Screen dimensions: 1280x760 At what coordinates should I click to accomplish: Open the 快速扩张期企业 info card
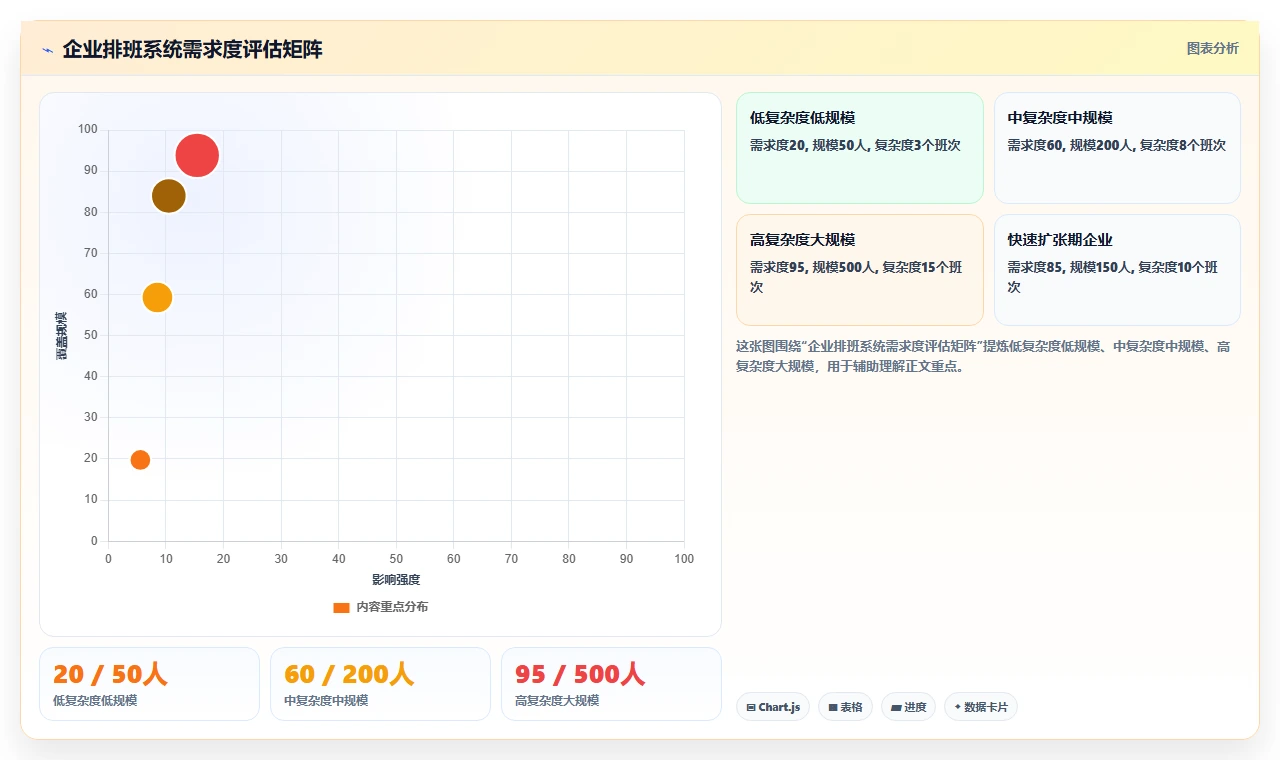[1117, 270]
